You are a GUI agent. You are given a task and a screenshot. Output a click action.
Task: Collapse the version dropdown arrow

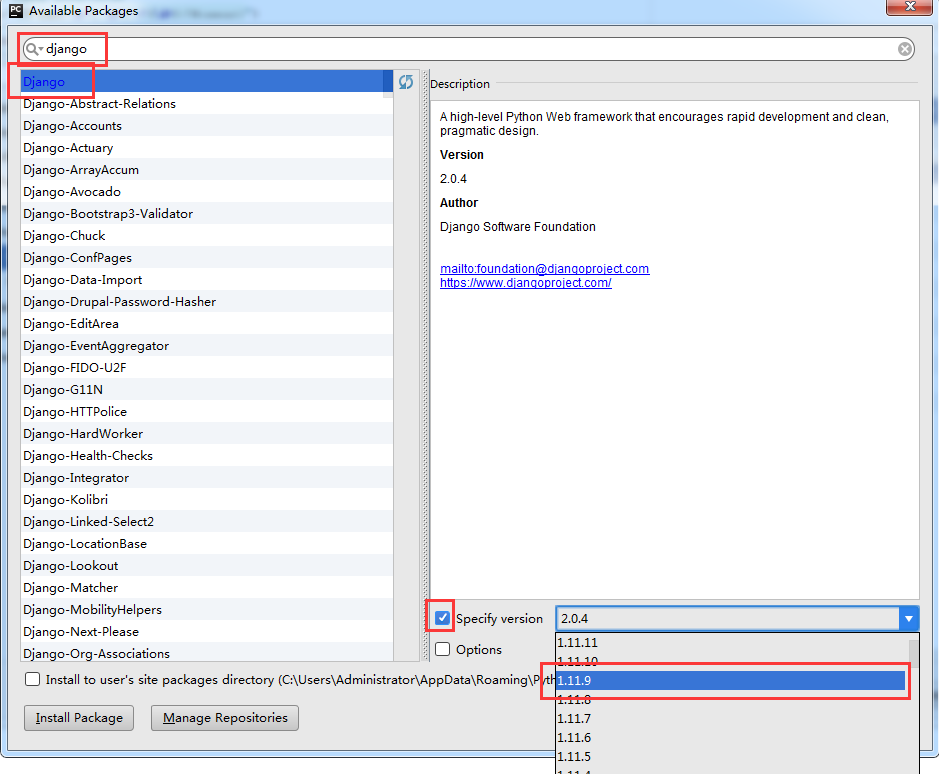908,618
